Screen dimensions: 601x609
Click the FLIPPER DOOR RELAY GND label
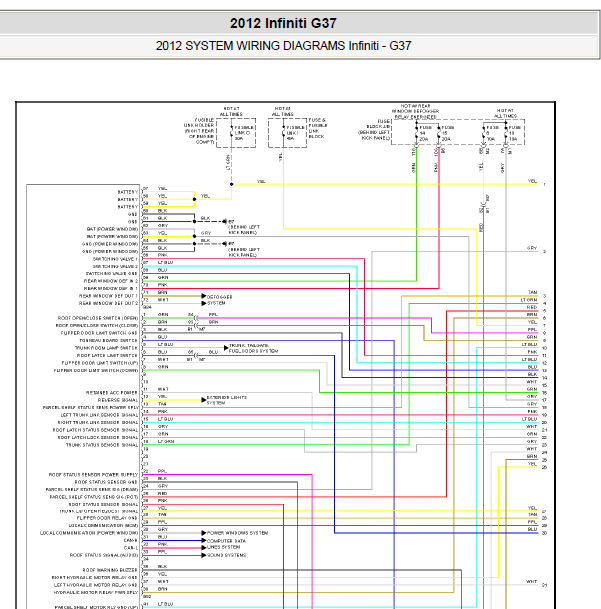(x=107, y=518)
